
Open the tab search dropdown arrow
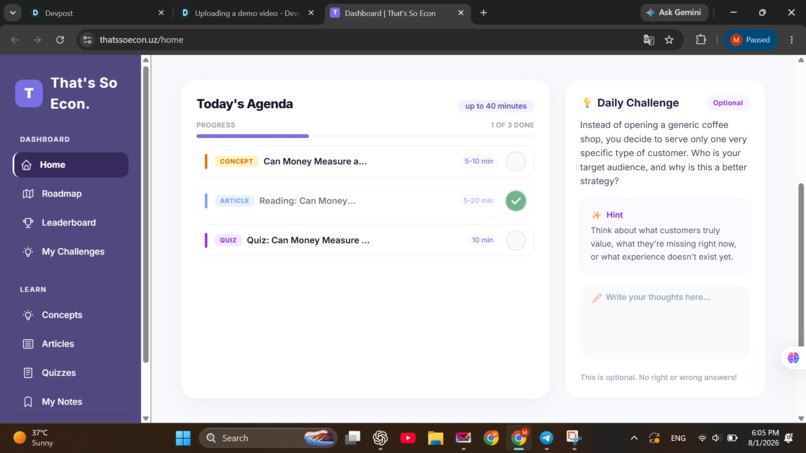pos(12,13)
